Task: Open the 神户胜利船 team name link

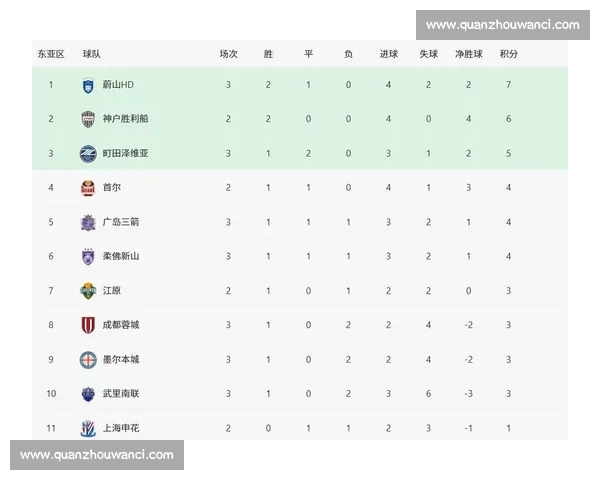Action: coord(125,119)
